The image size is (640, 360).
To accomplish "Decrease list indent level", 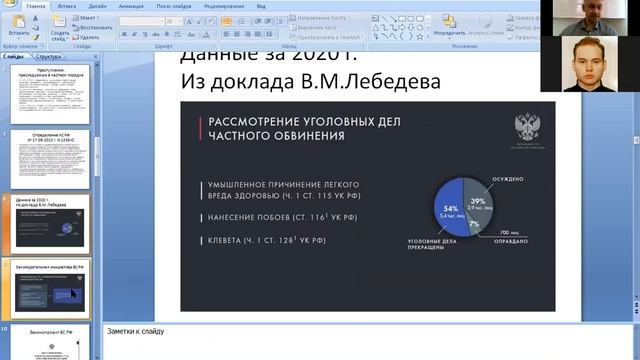I will point(258,21).
